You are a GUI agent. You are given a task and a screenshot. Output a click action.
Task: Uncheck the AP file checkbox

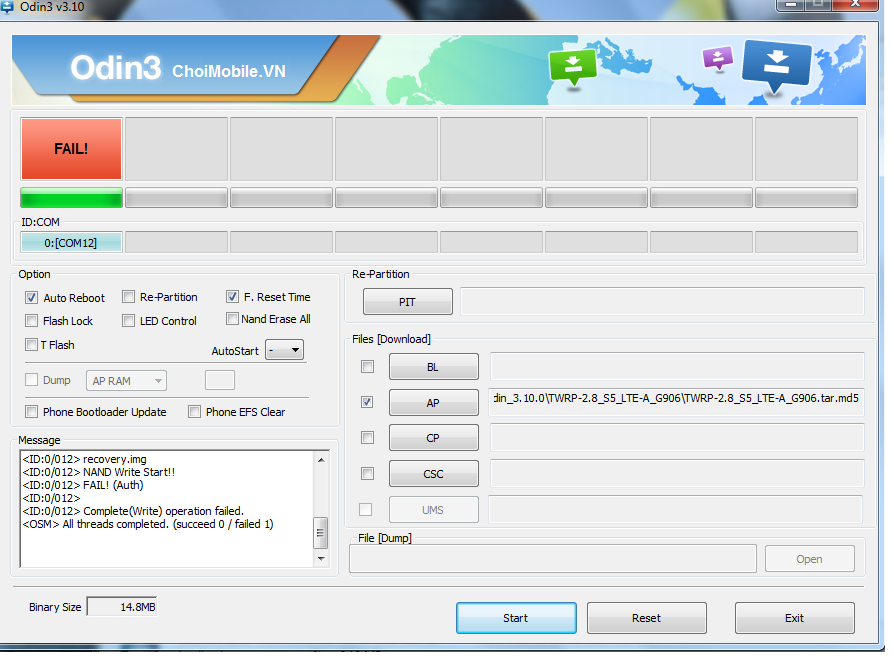(367, 402)
